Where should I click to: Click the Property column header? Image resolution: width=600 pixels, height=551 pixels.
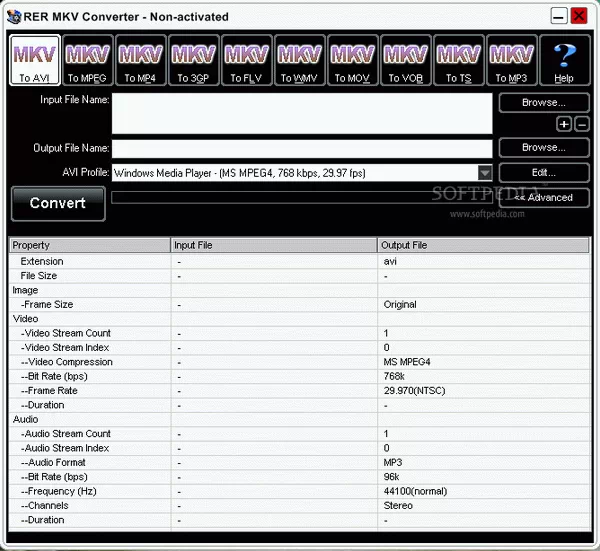[90, 245]
